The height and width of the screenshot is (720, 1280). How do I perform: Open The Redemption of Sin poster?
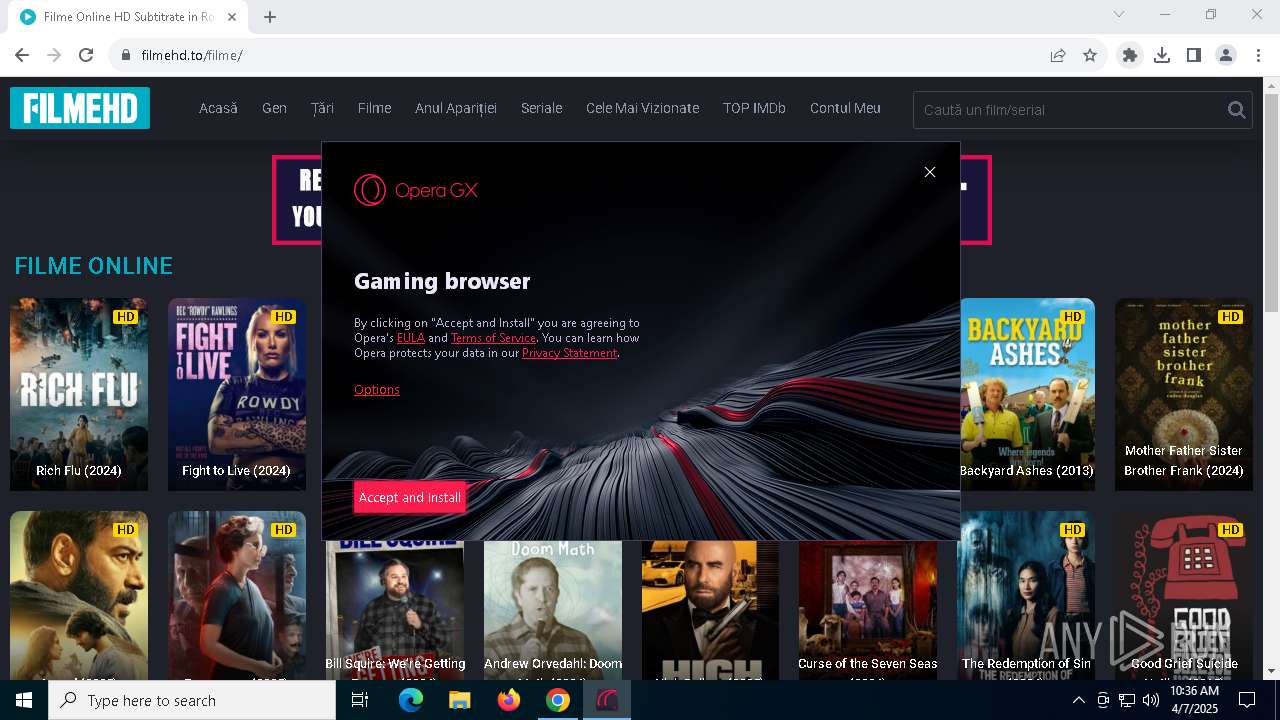coord(1026,596)
